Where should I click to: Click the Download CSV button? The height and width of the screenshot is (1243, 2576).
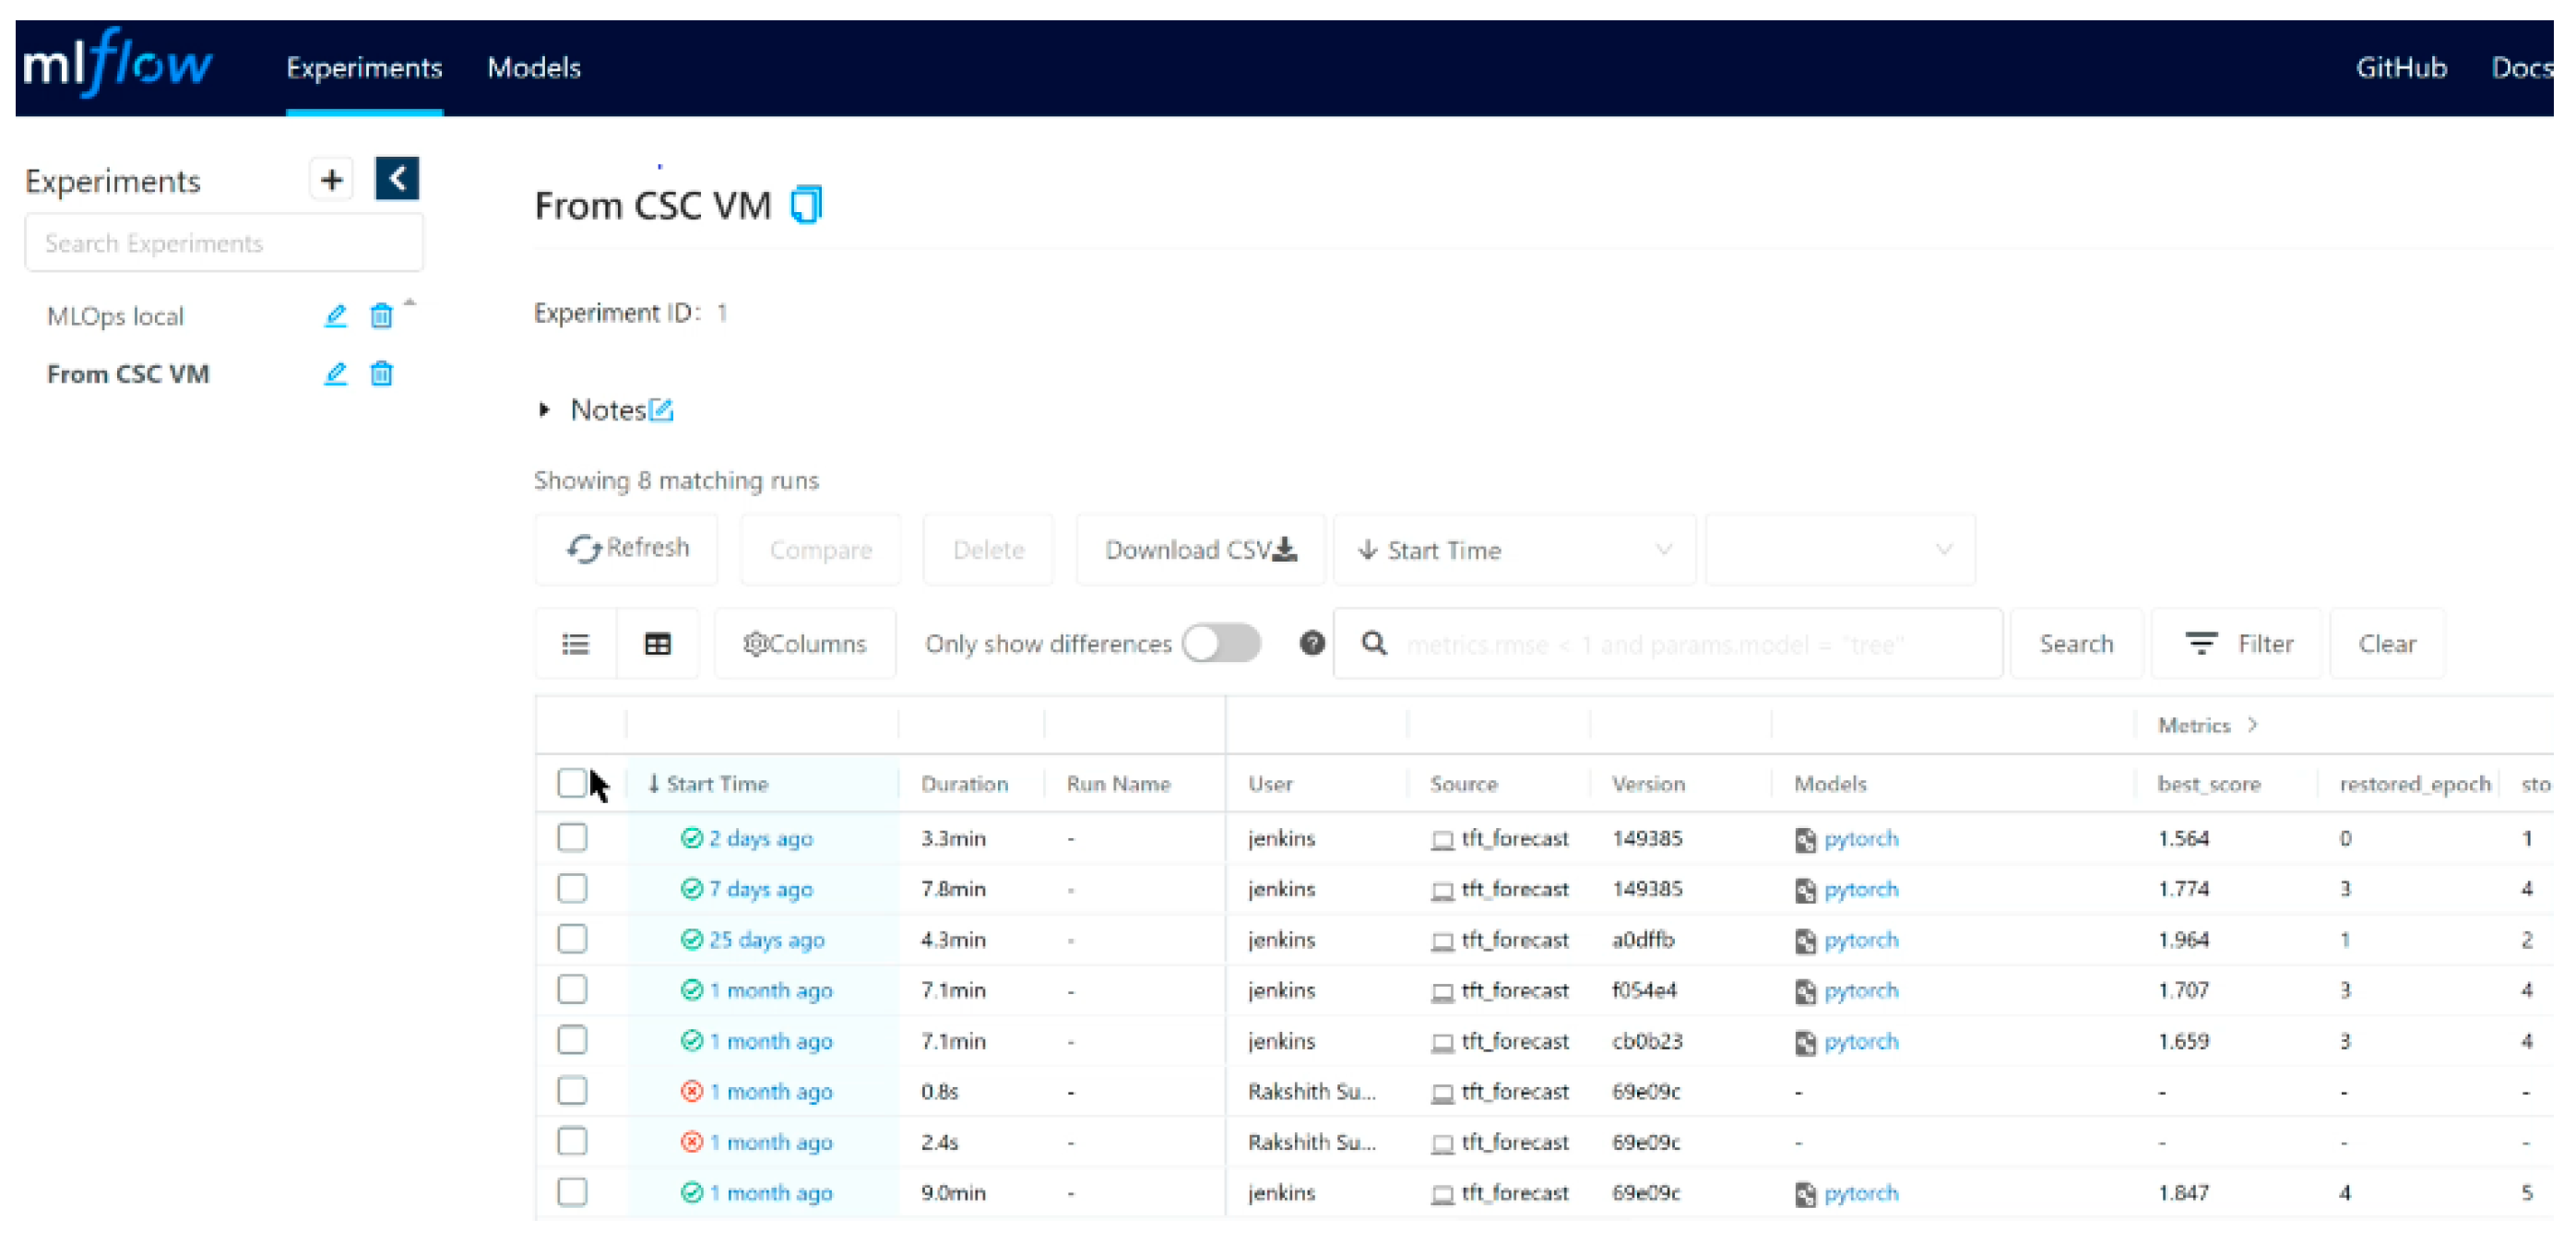pos(1200,550)
